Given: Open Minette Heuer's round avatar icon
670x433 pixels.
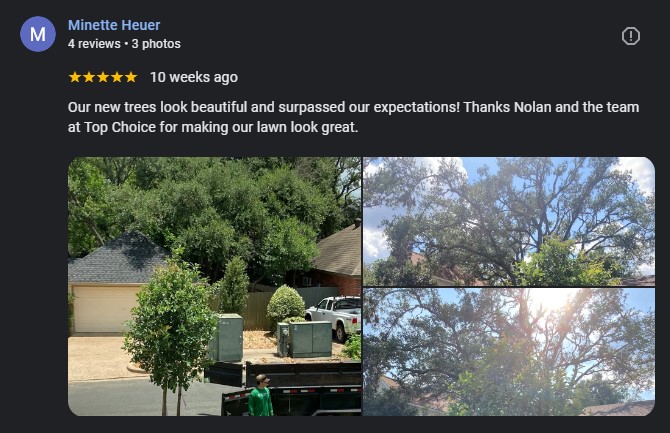Looking at the screenshot, I should (38, 34).
